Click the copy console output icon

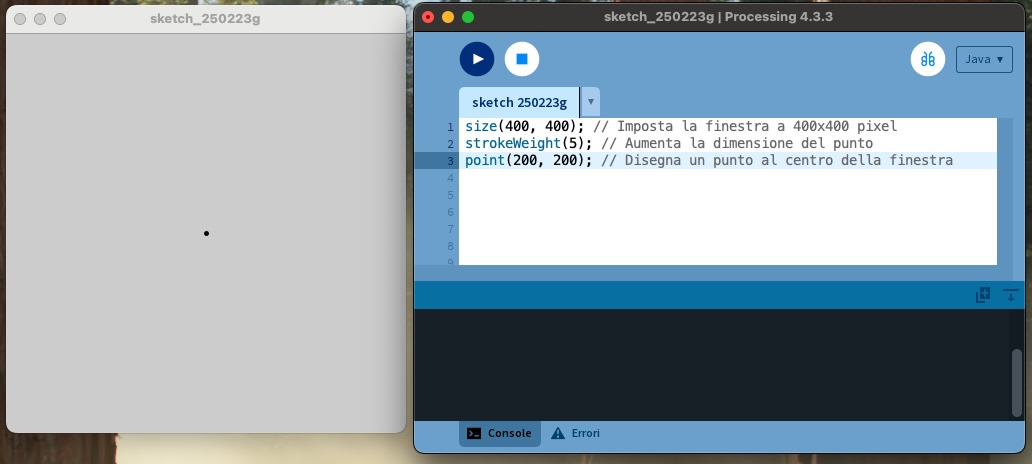[x=983, y=295]
